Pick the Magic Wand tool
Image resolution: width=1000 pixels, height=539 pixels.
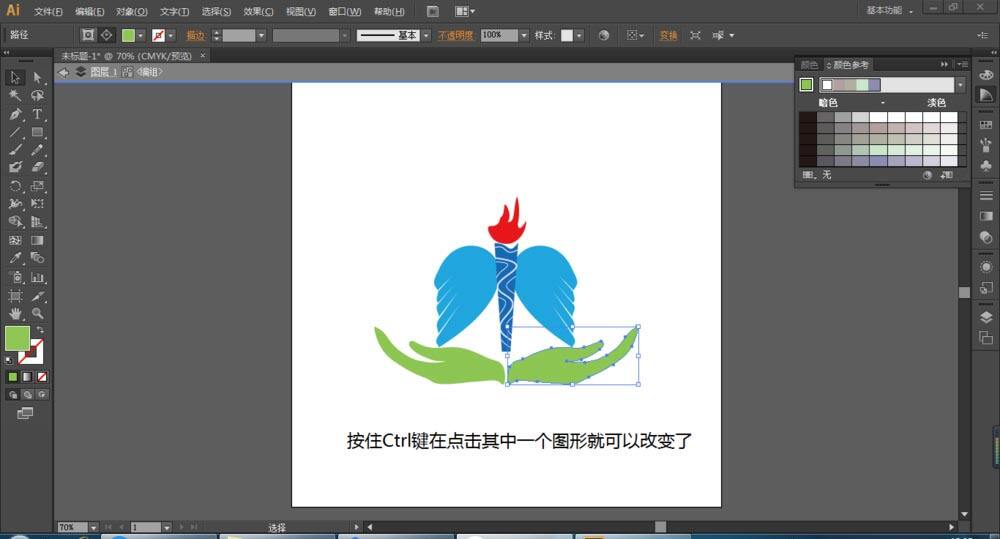point(15,96)
